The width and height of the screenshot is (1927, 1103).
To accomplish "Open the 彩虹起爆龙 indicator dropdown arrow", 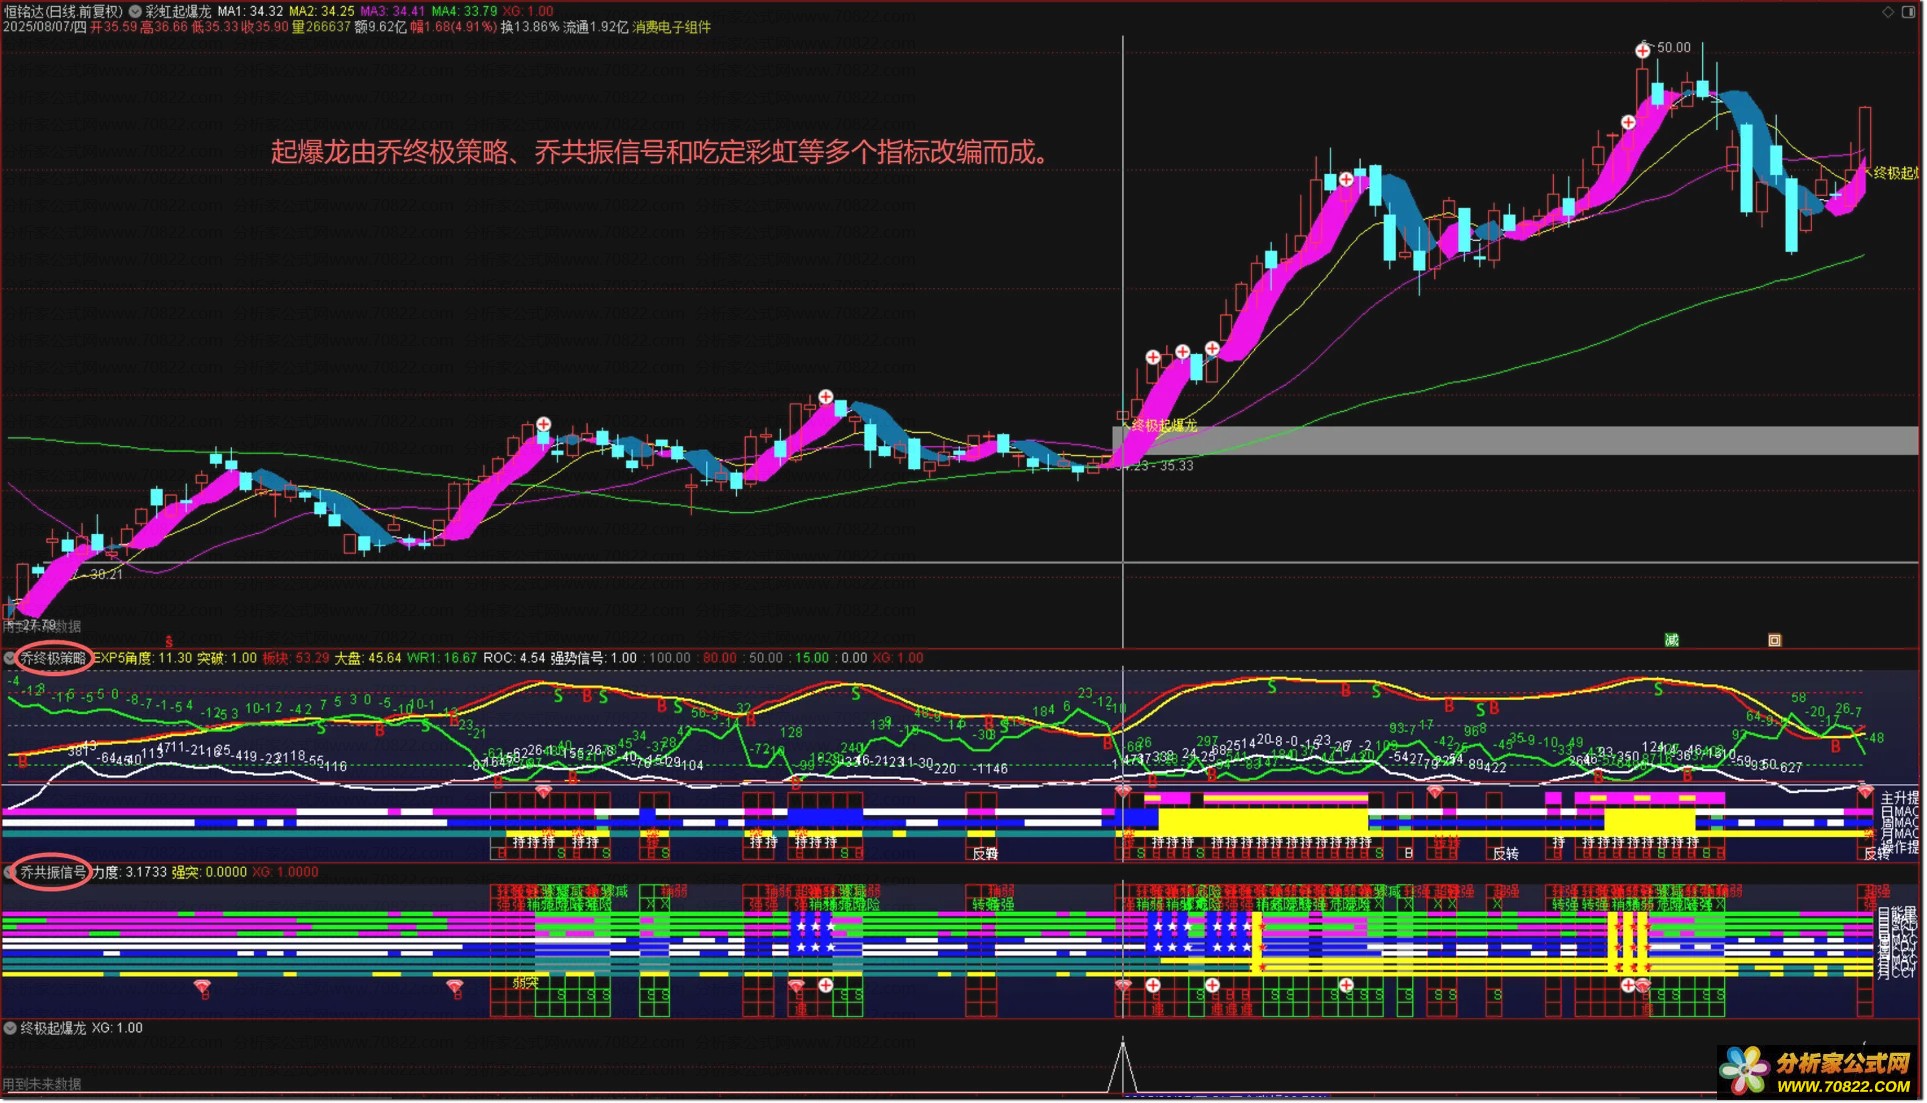I will click(x=135, y=11).
